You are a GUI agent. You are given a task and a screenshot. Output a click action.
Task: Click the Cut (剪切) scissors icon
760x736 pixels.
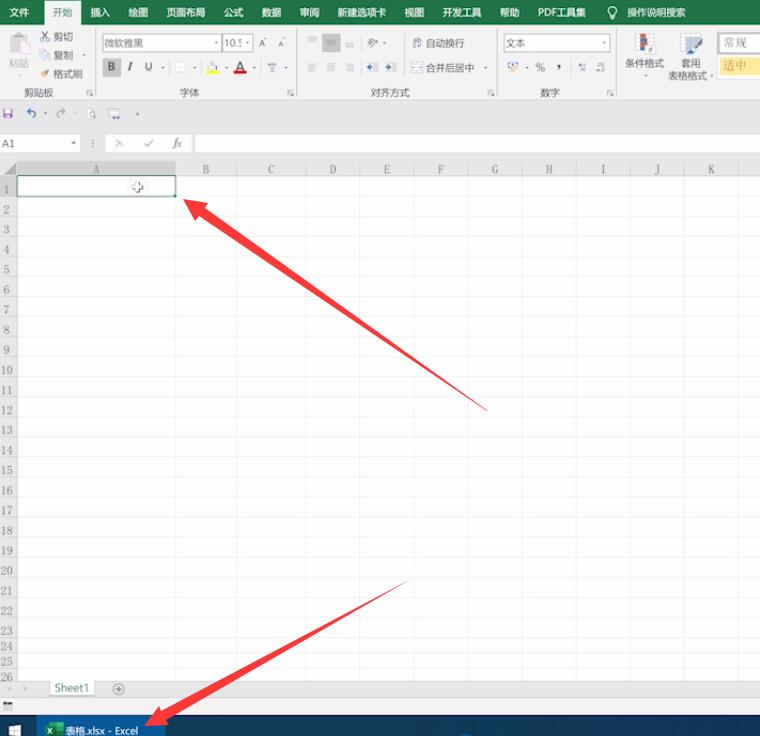45,36
